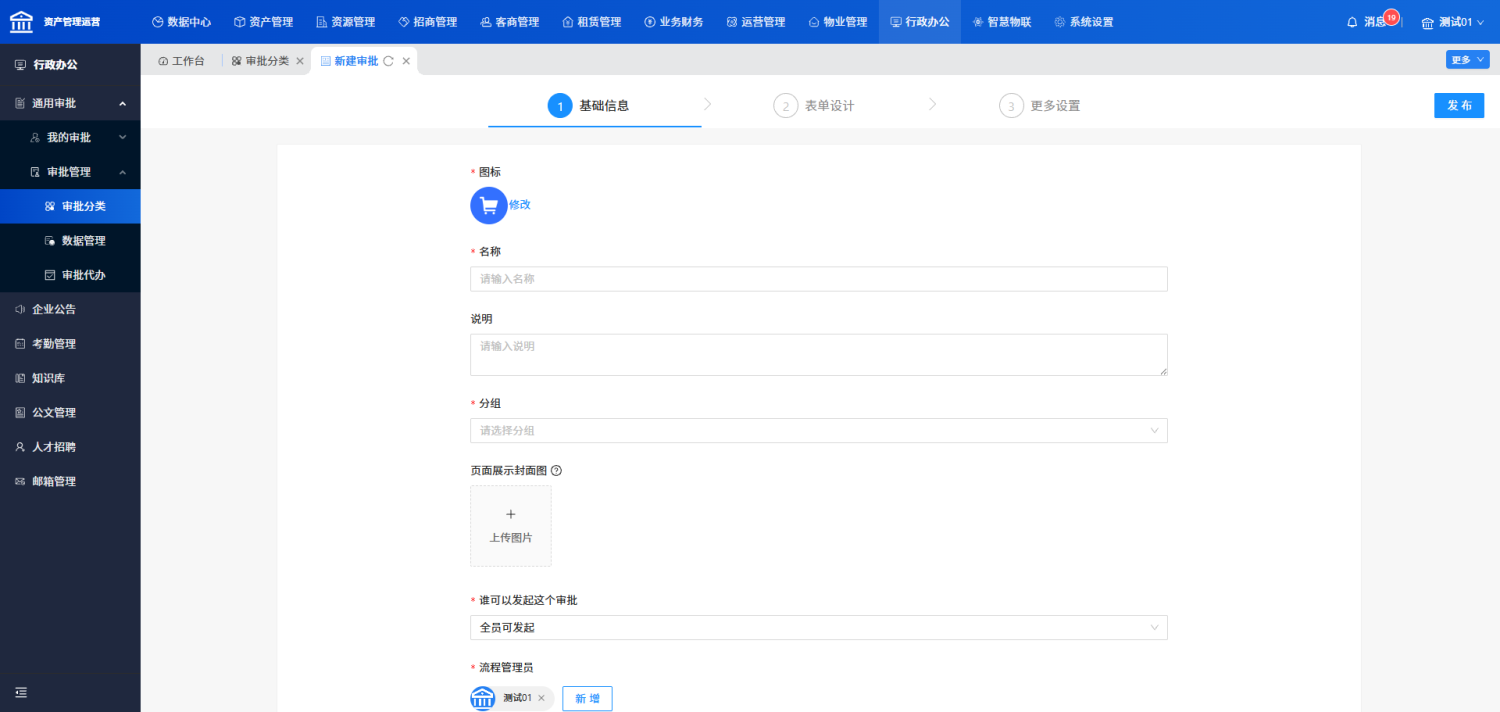Screen dimensions: 1500x712
Task: Refresh the 新建审批 tab
Action: tap(388, 61)
